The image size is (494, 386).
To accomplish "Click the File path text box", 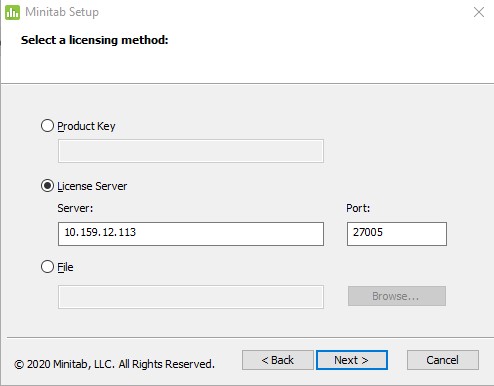I will (191, 297).
